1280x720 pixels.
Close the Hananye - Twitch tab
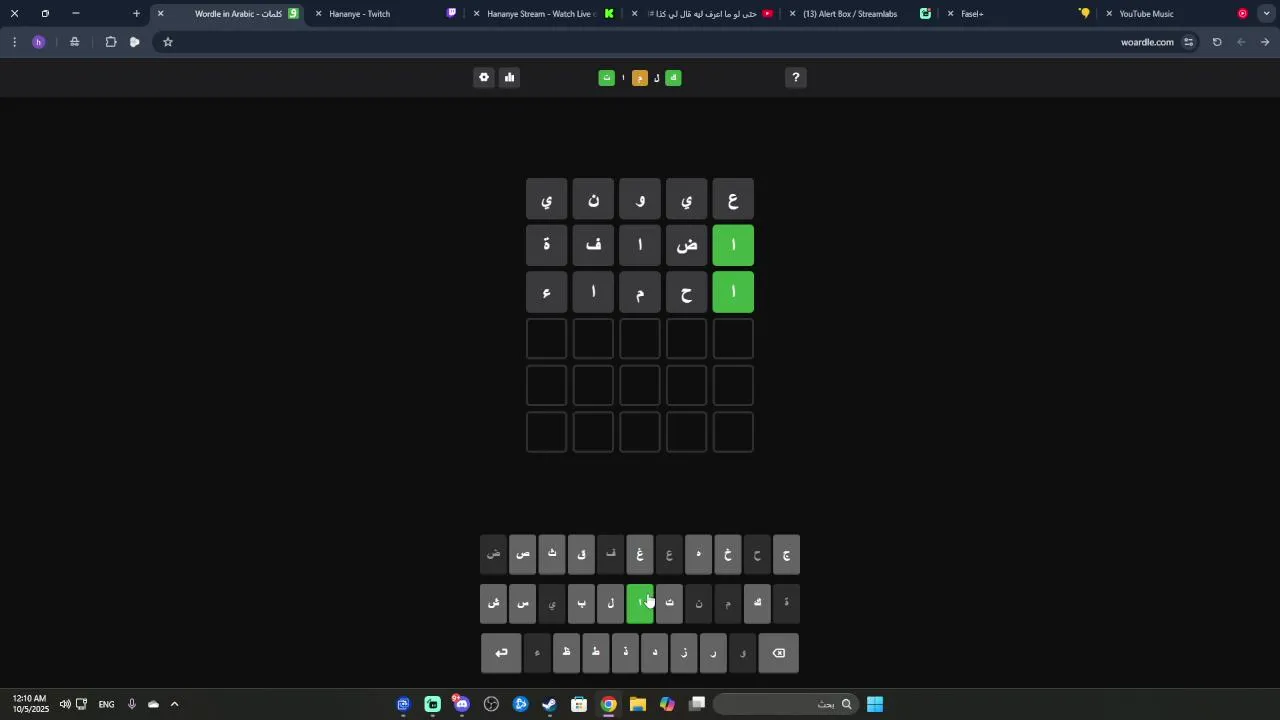pyautogui.click(x=319, y=14)
